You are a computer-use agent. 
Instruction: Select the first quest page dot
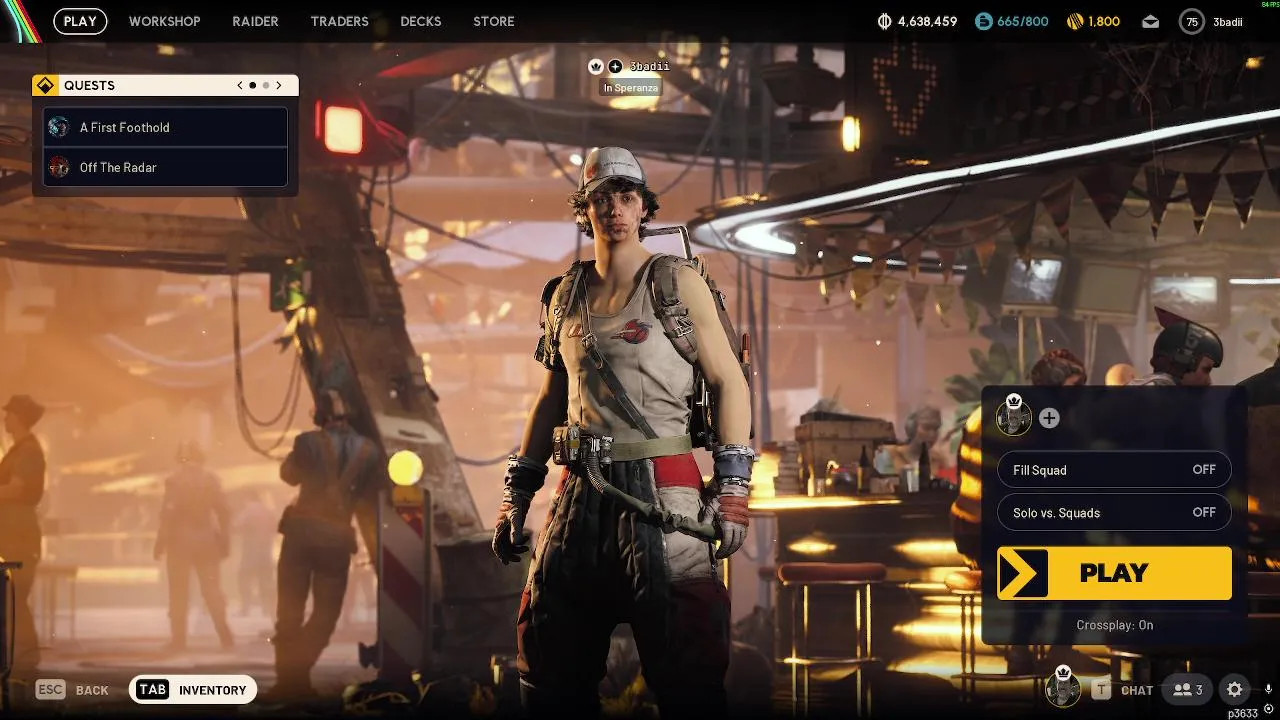pos(252,85)
